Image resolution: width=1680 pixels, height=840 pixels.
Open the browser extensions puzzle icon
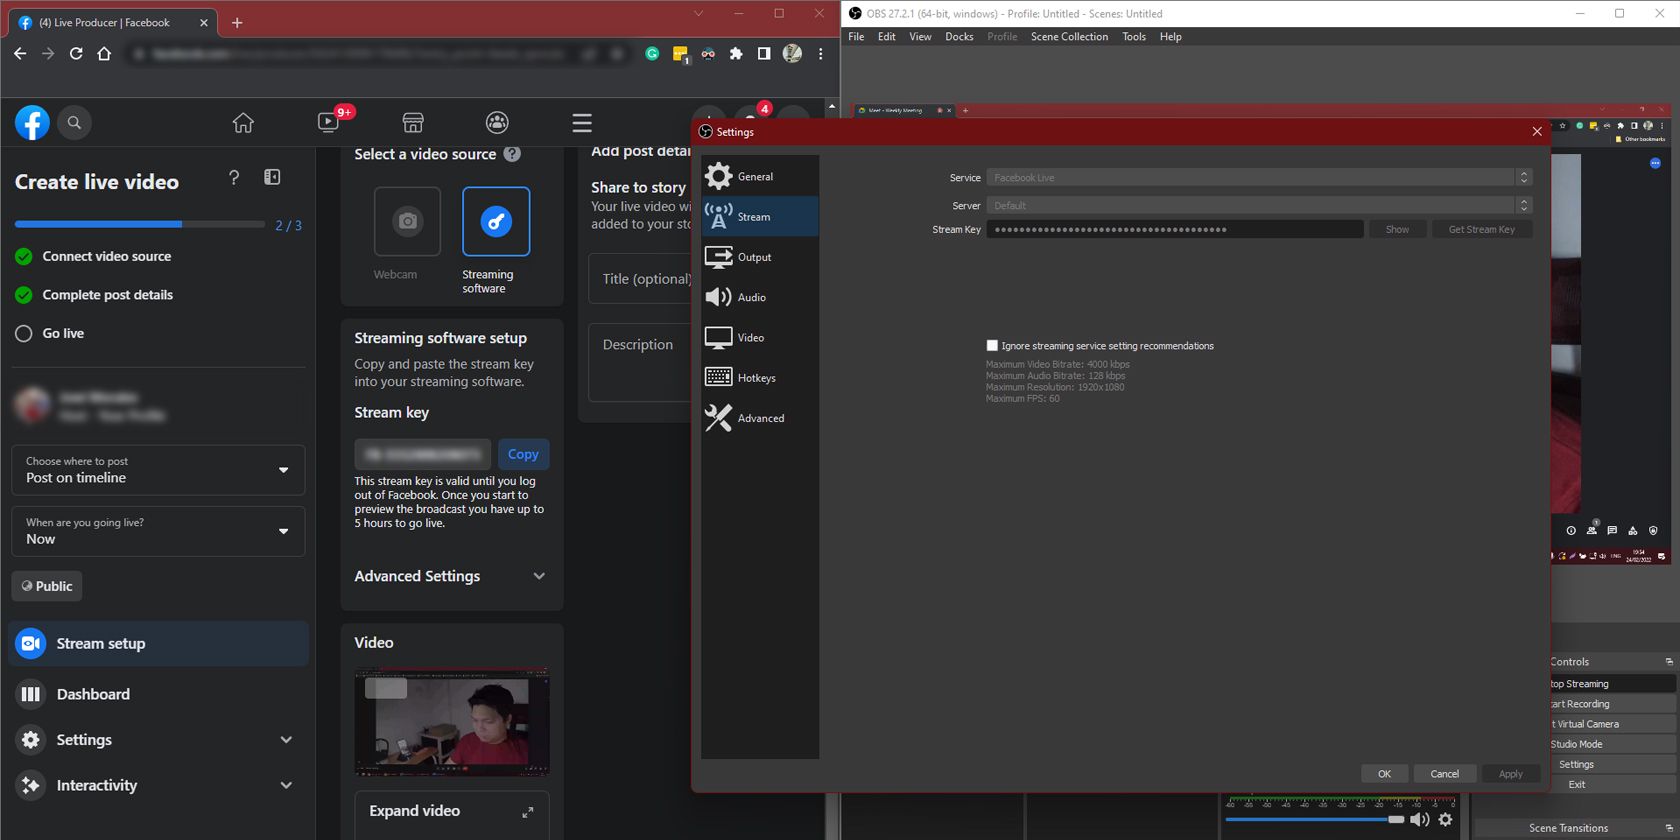(x=736, y=54)
